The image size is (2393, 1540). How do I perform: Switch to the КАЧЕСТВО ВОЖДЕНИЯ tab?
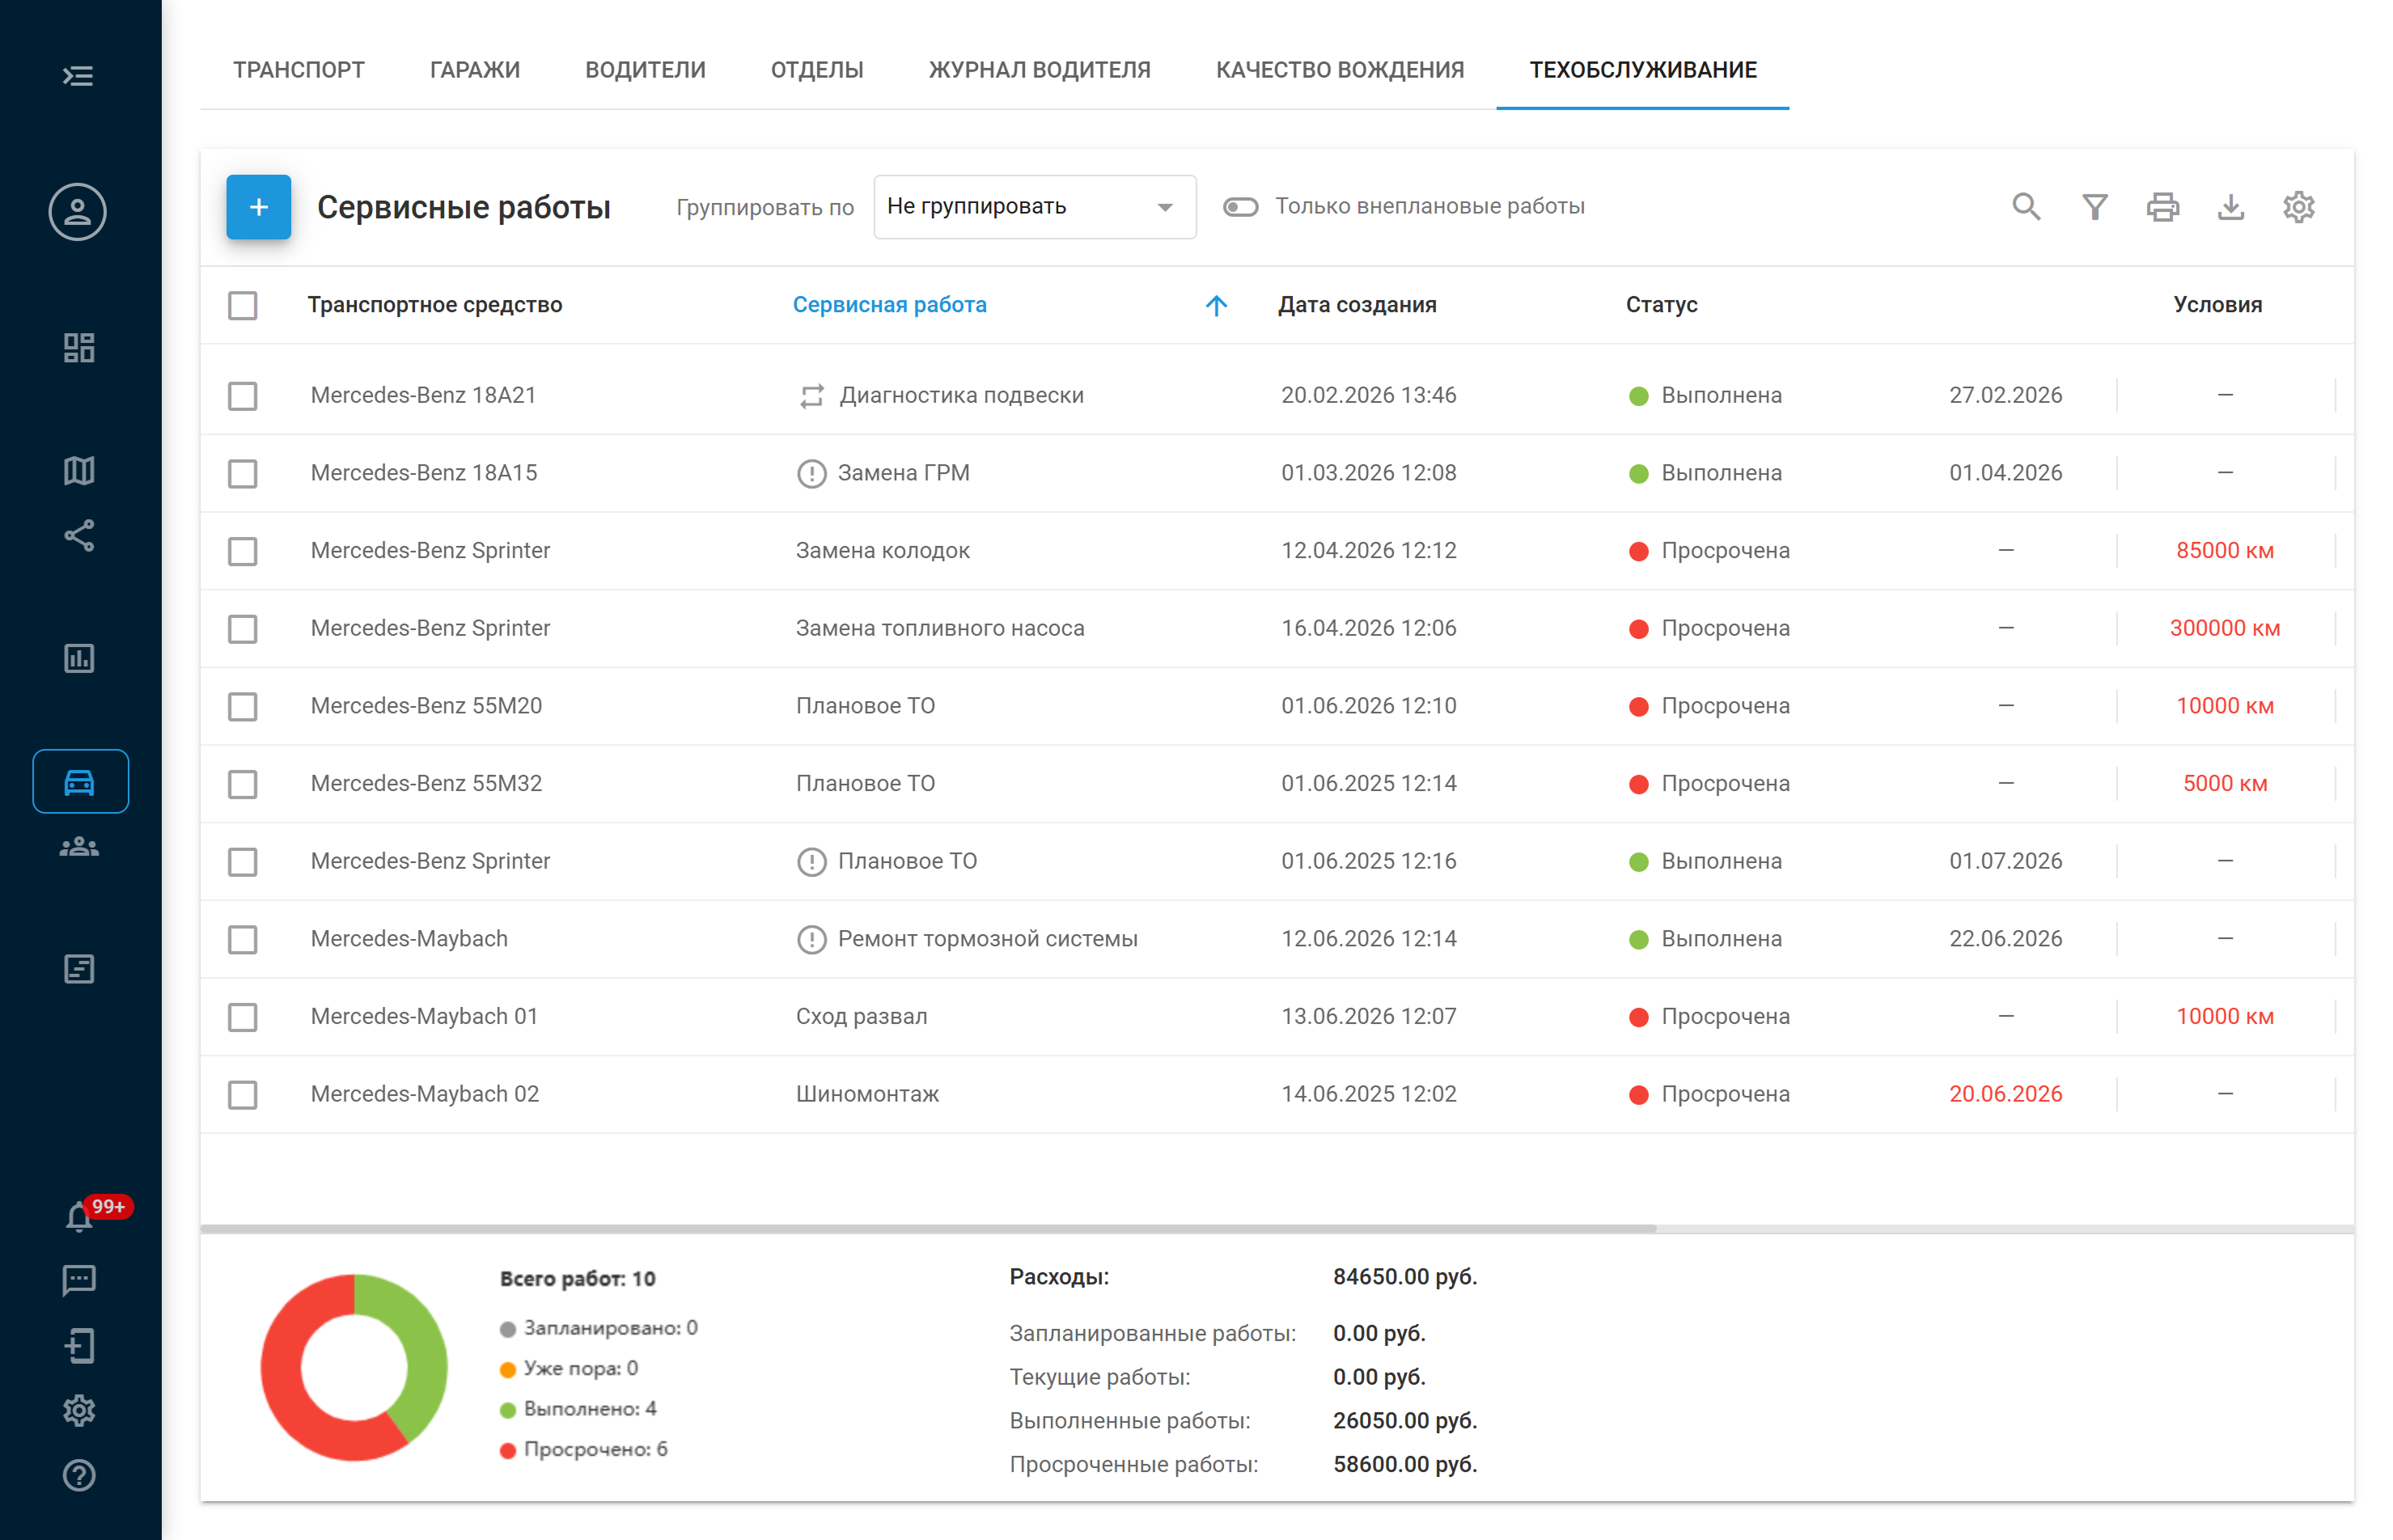(1339, 70)
